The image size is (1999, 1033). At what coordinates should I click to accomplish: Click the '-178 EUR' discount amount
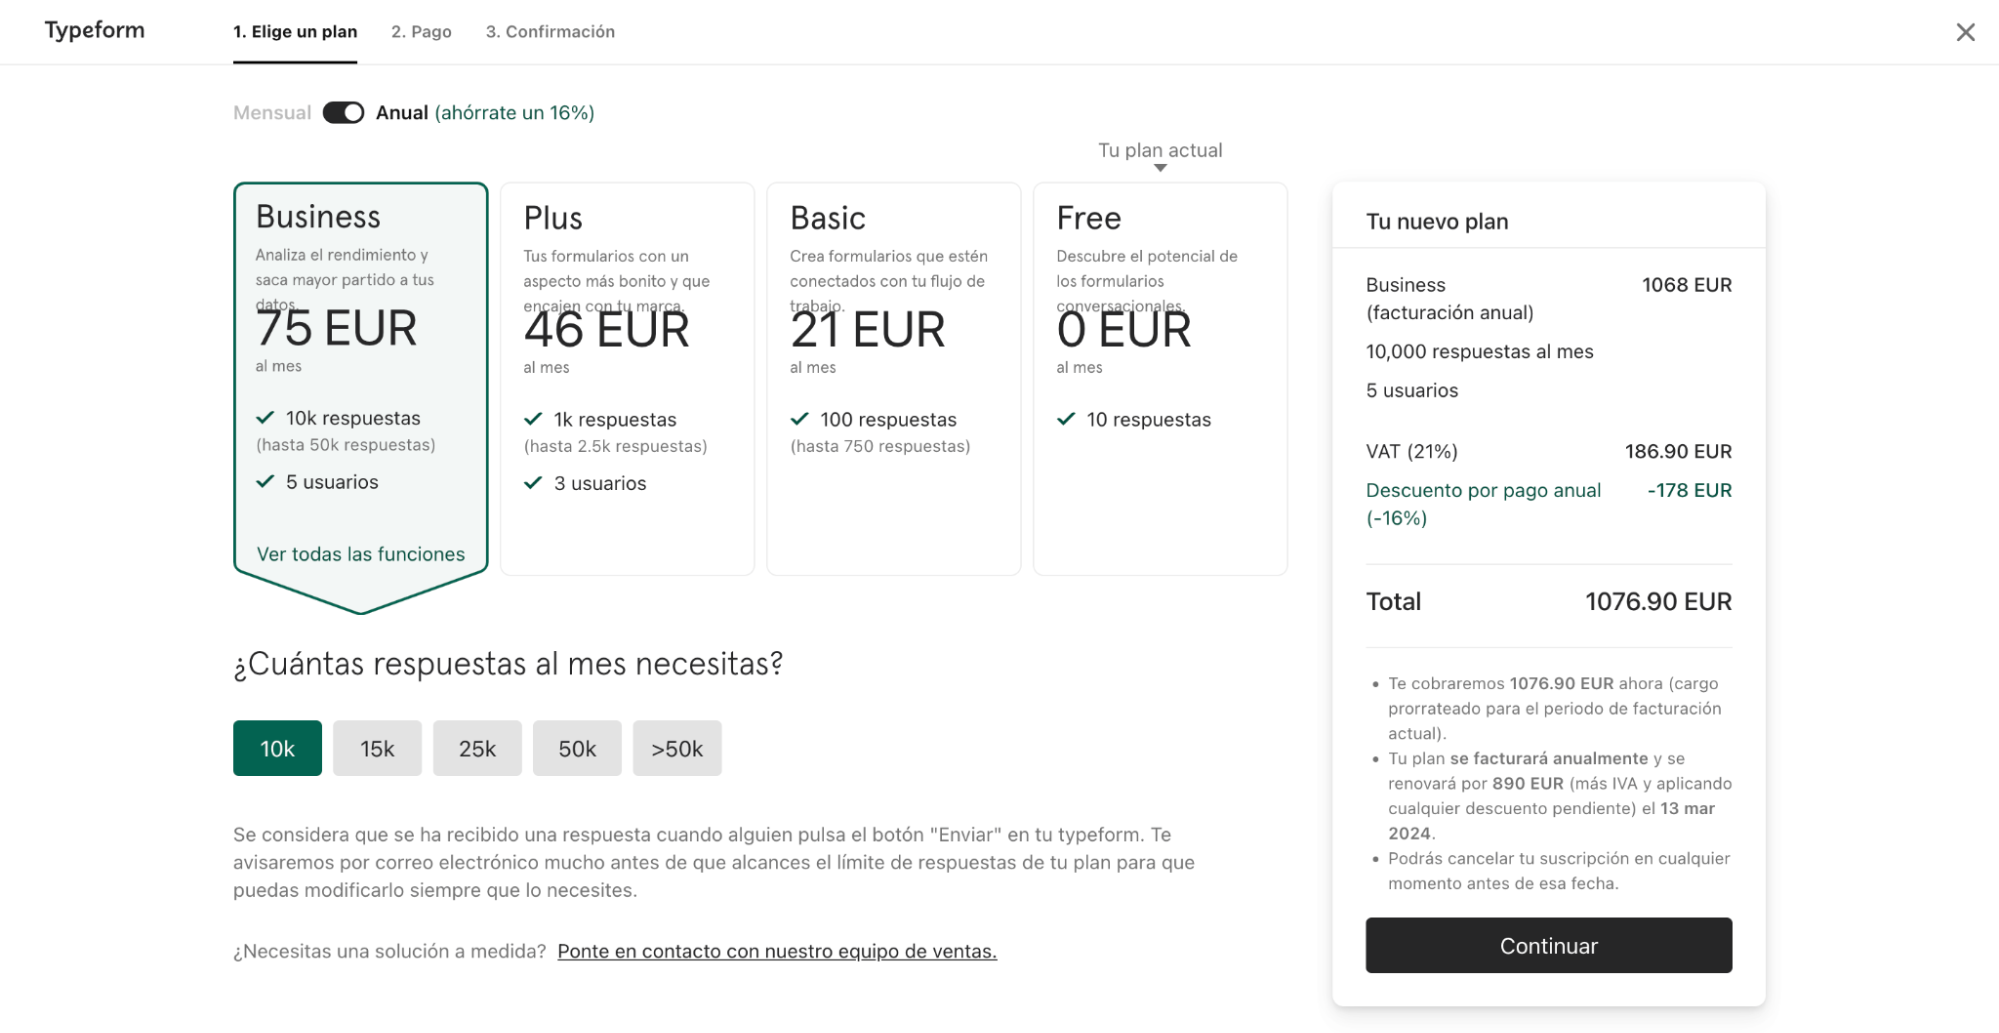tap(1689, 490)
